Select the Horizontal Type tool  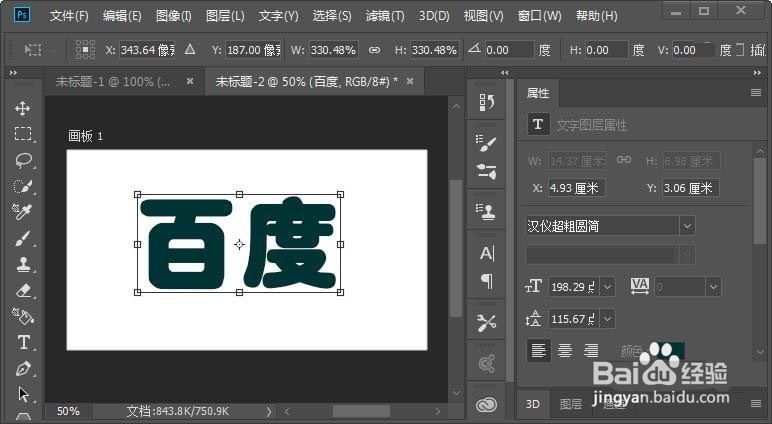(23, 342)
